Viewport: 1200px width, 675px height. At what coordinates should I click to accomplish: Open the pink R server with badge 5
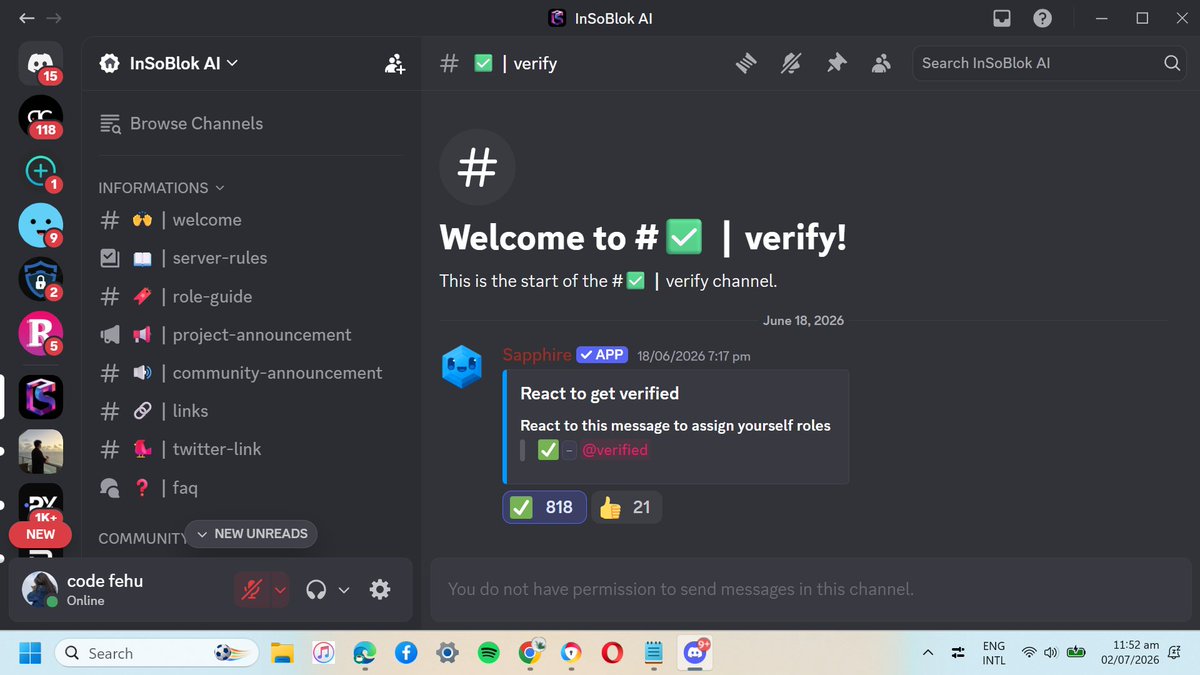click(x=40, y=333)
